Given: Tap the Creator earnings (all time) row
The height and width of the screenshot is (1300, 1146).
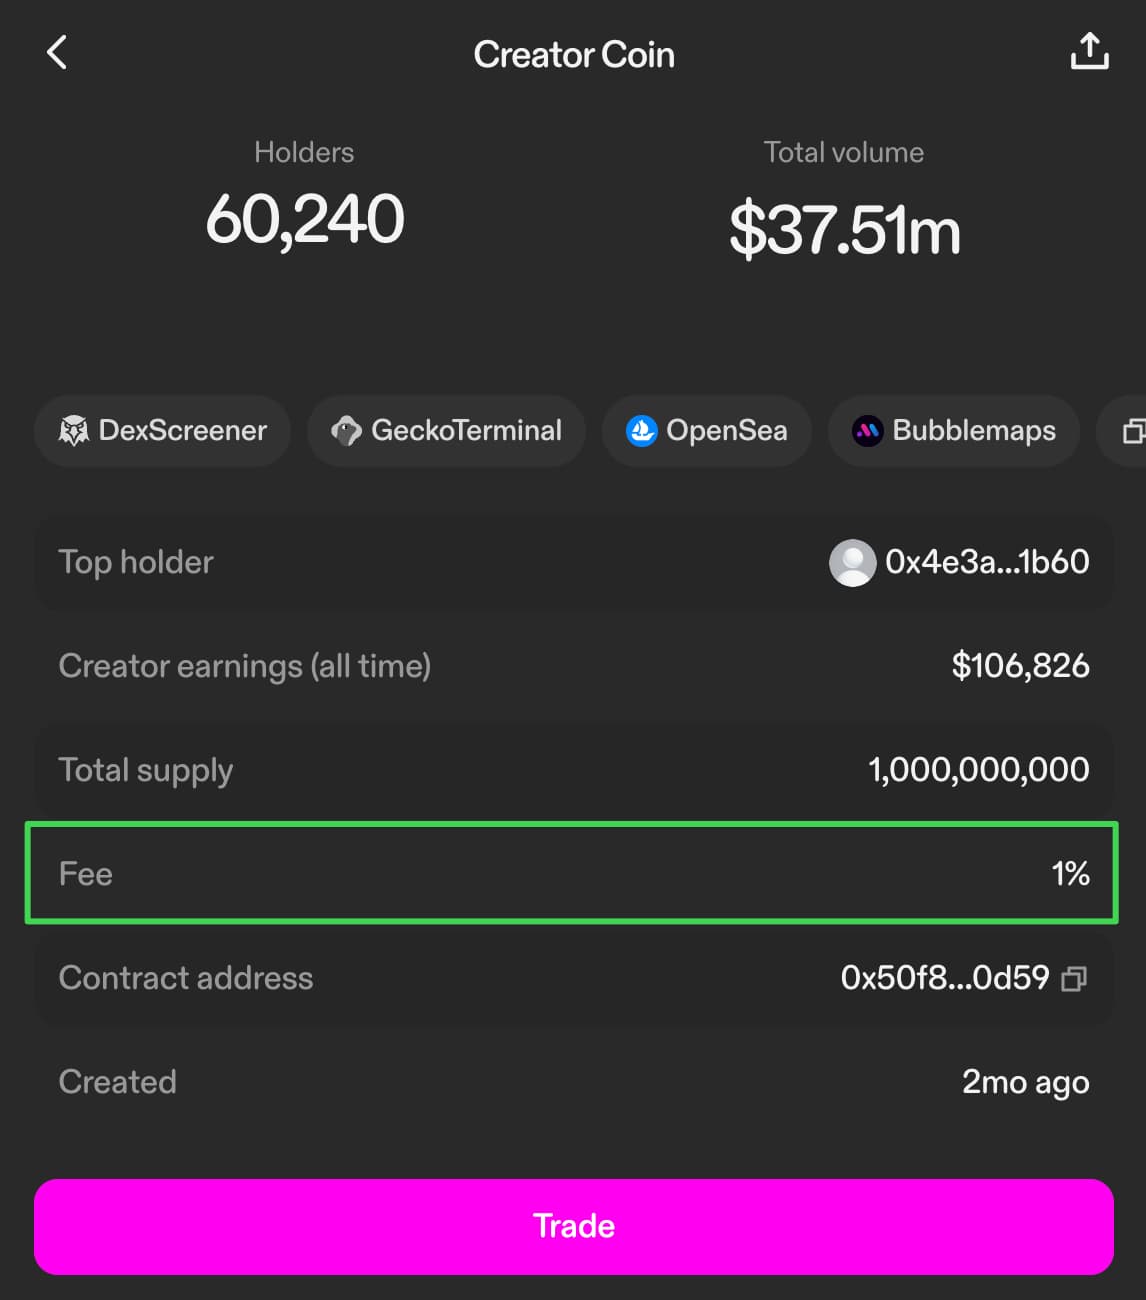Looking at the screenshot, I should 572,666.
